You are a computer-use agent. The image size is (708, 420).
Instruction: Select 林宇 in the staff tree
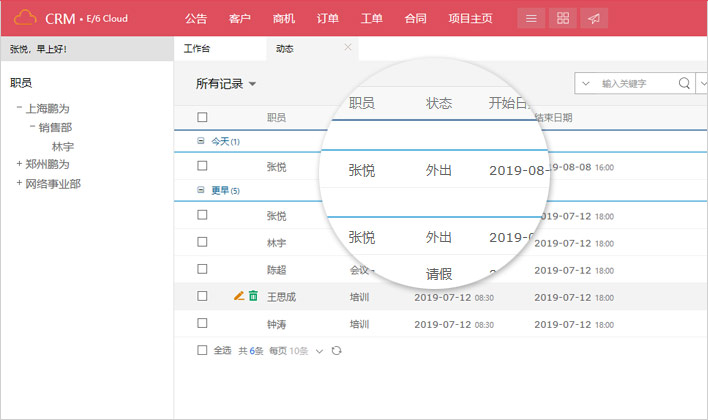coord(64,146)
